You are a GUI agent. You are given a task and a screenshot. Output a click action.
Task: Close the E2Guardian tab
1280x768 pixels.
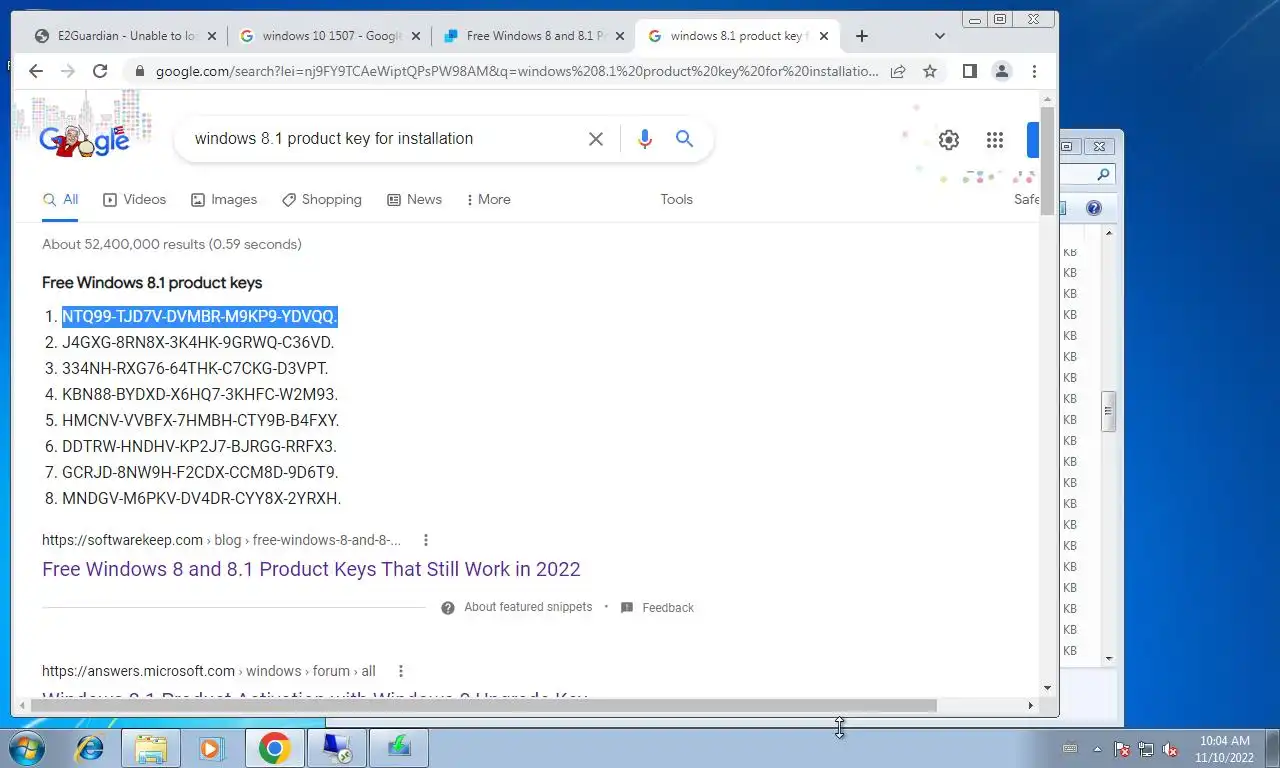click(211, 36)
